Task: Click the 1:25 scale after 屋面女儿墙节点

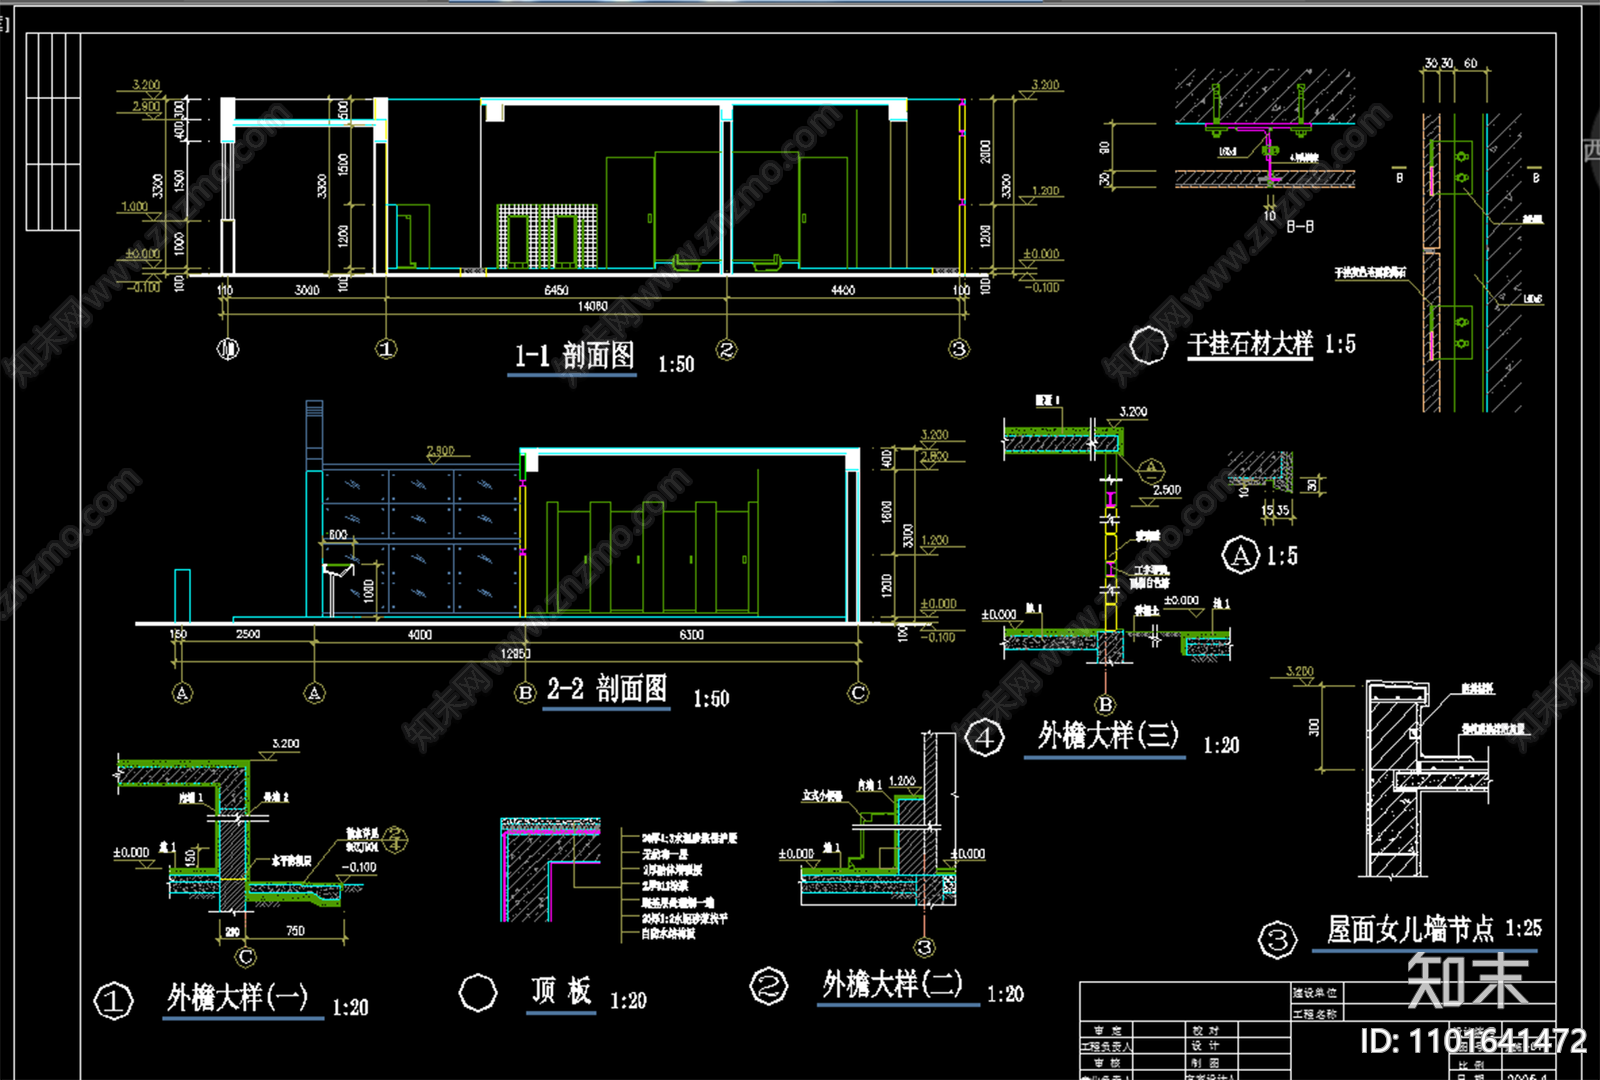Action: pyautogui.click(x=1523, y=928)
